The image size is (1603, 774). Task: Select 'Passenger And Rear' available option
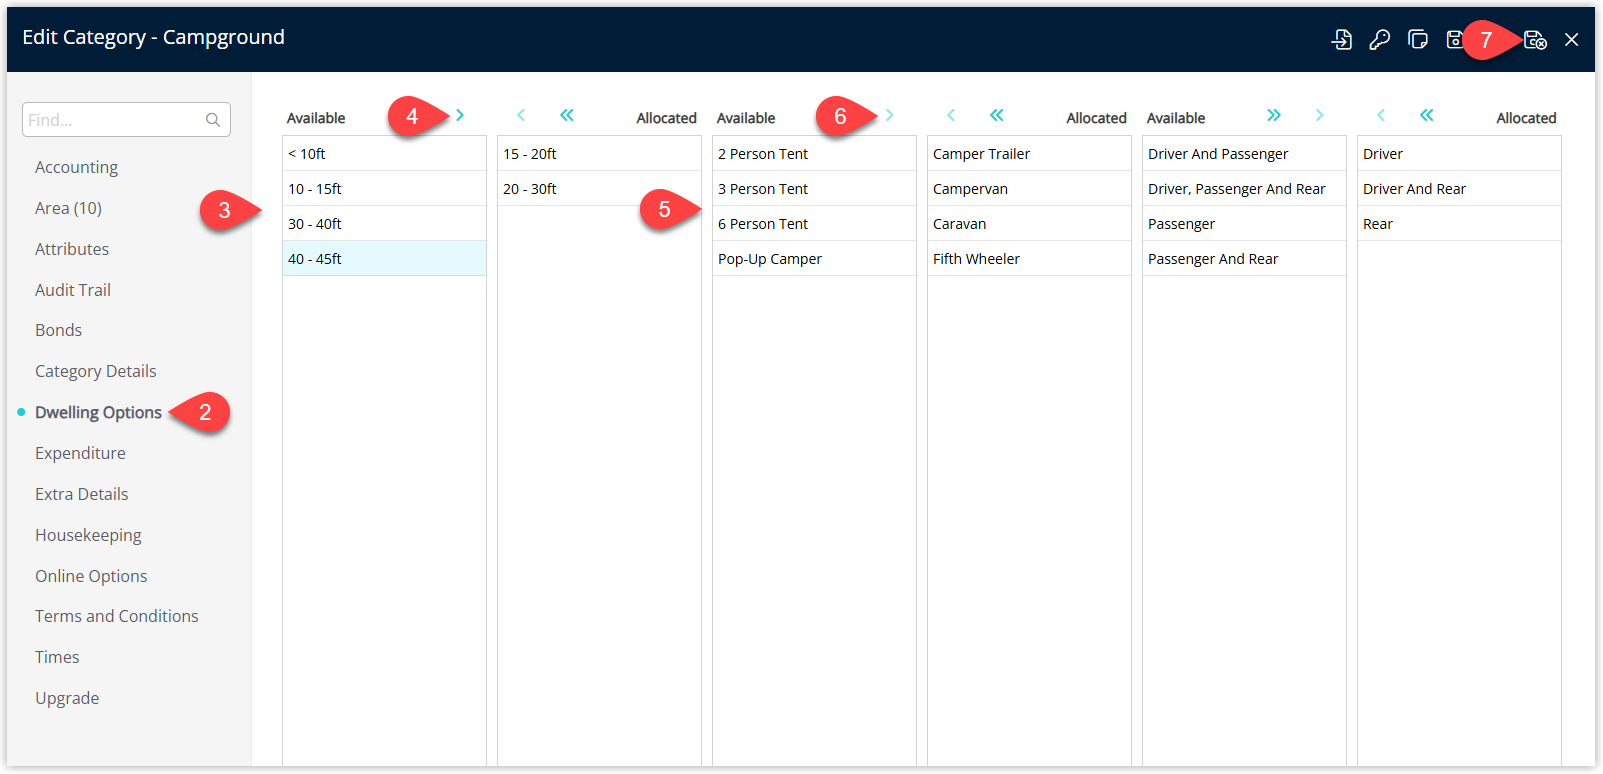[1244, 259]
